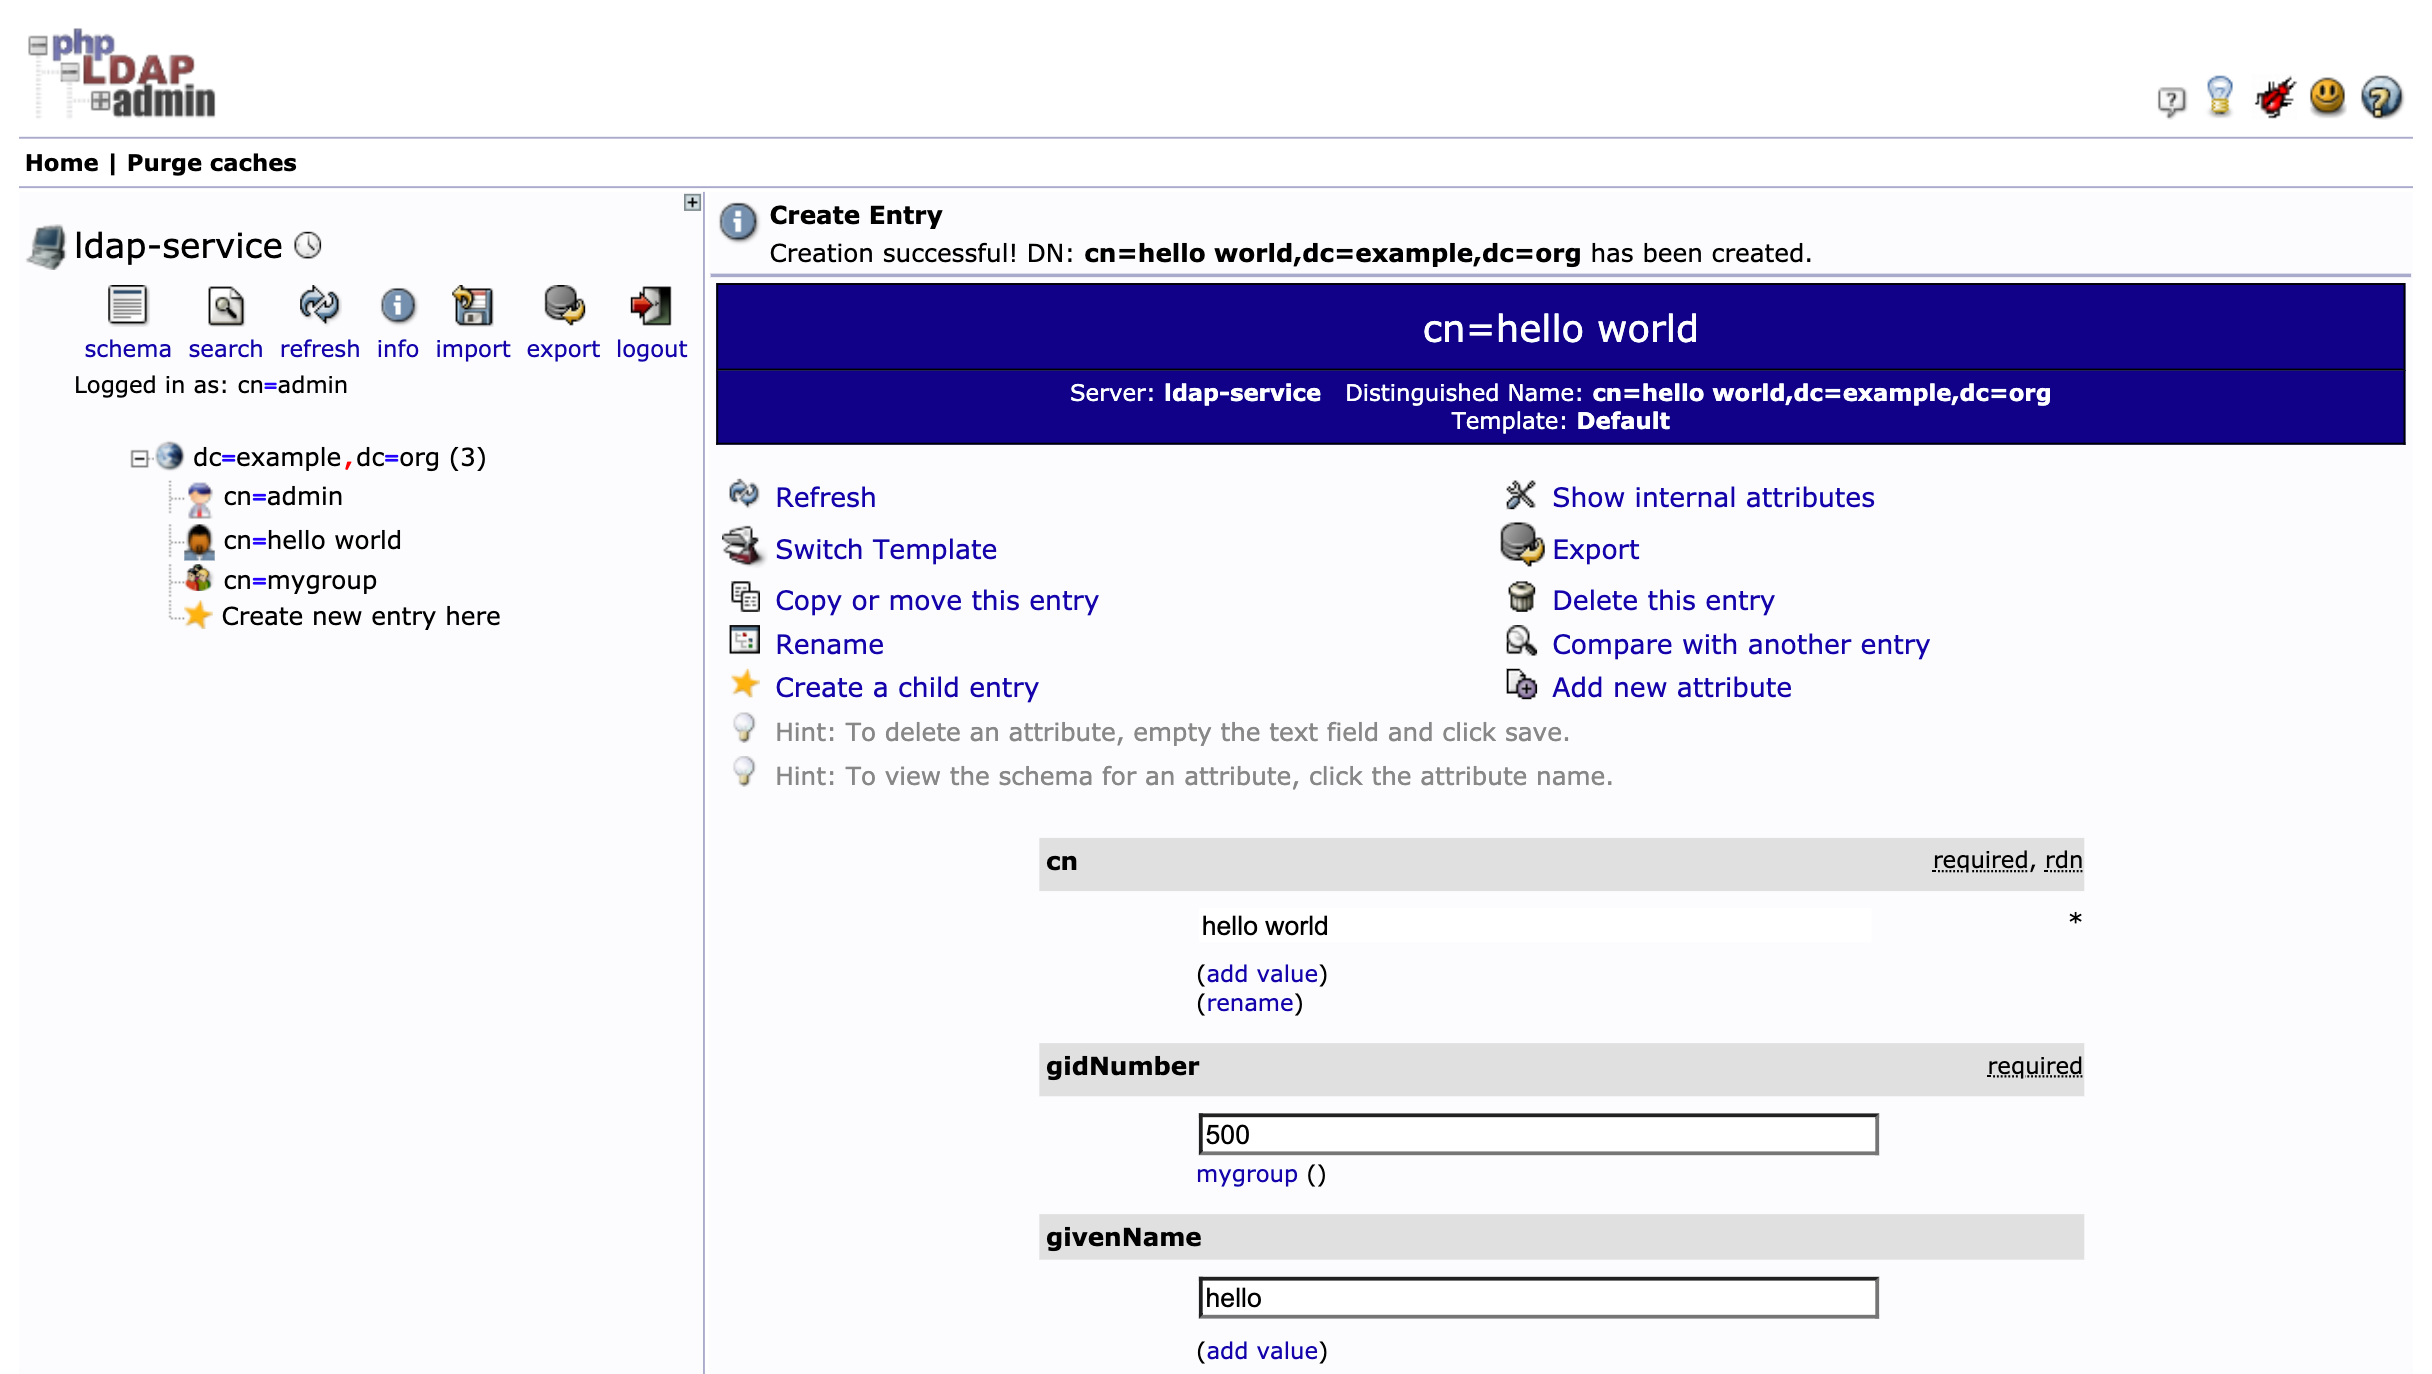Click the Add new attribute icon
Image resolution: width=2432 pixels, height=1374 pixels.
[1521, 684]
